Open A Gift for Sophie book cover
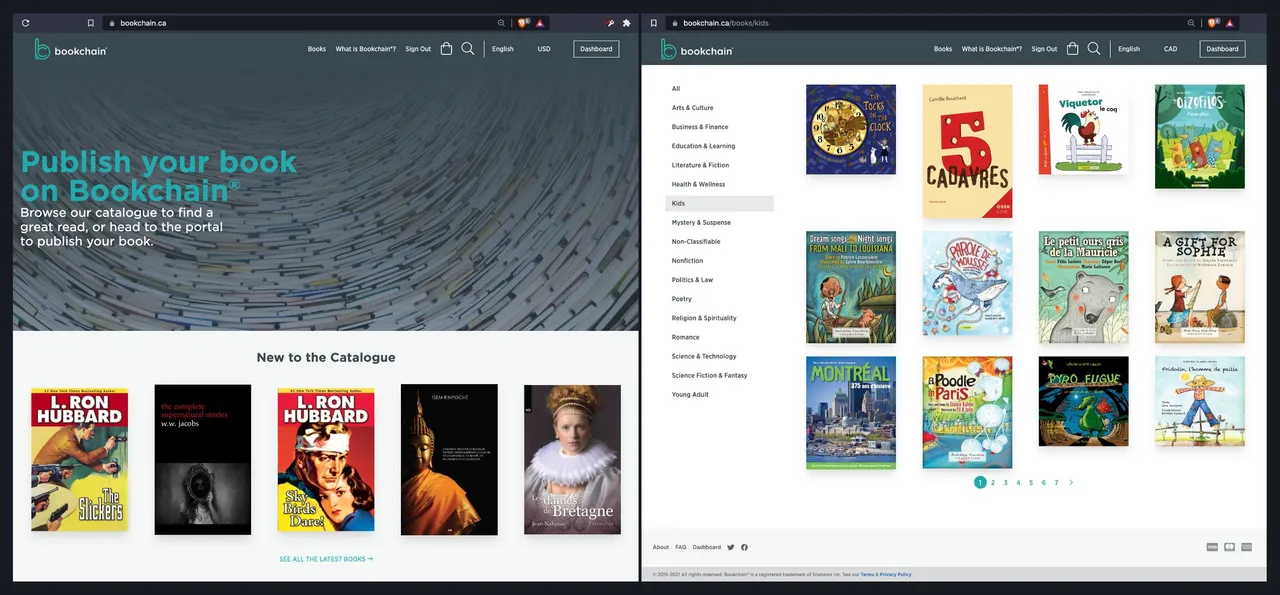 click(x=1200, y=287)
